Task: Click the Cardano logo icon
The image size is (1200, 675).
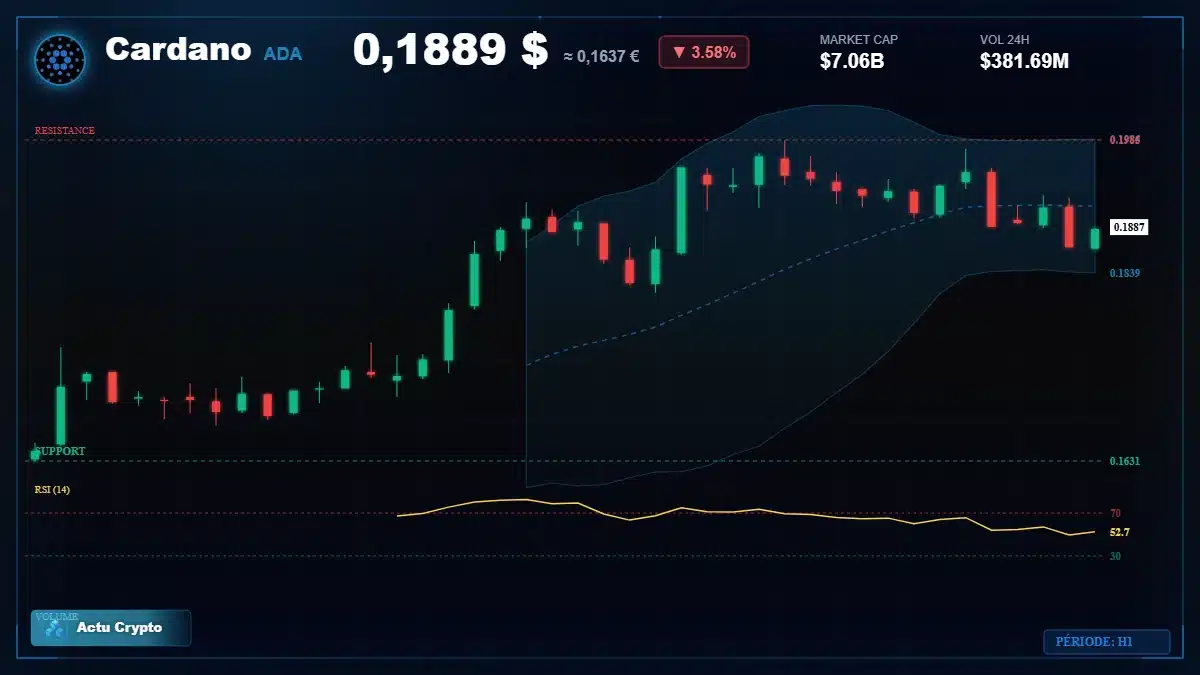Action: (60, 59)
